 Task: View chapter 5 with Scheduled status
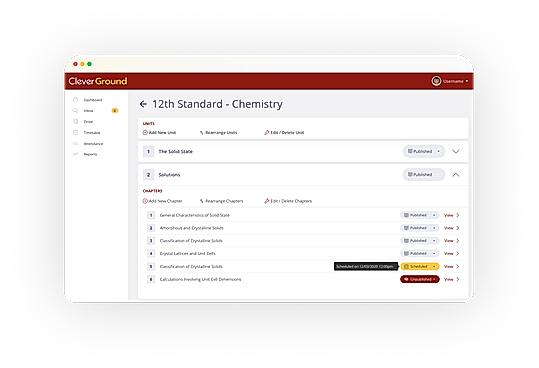pos(451,266)
